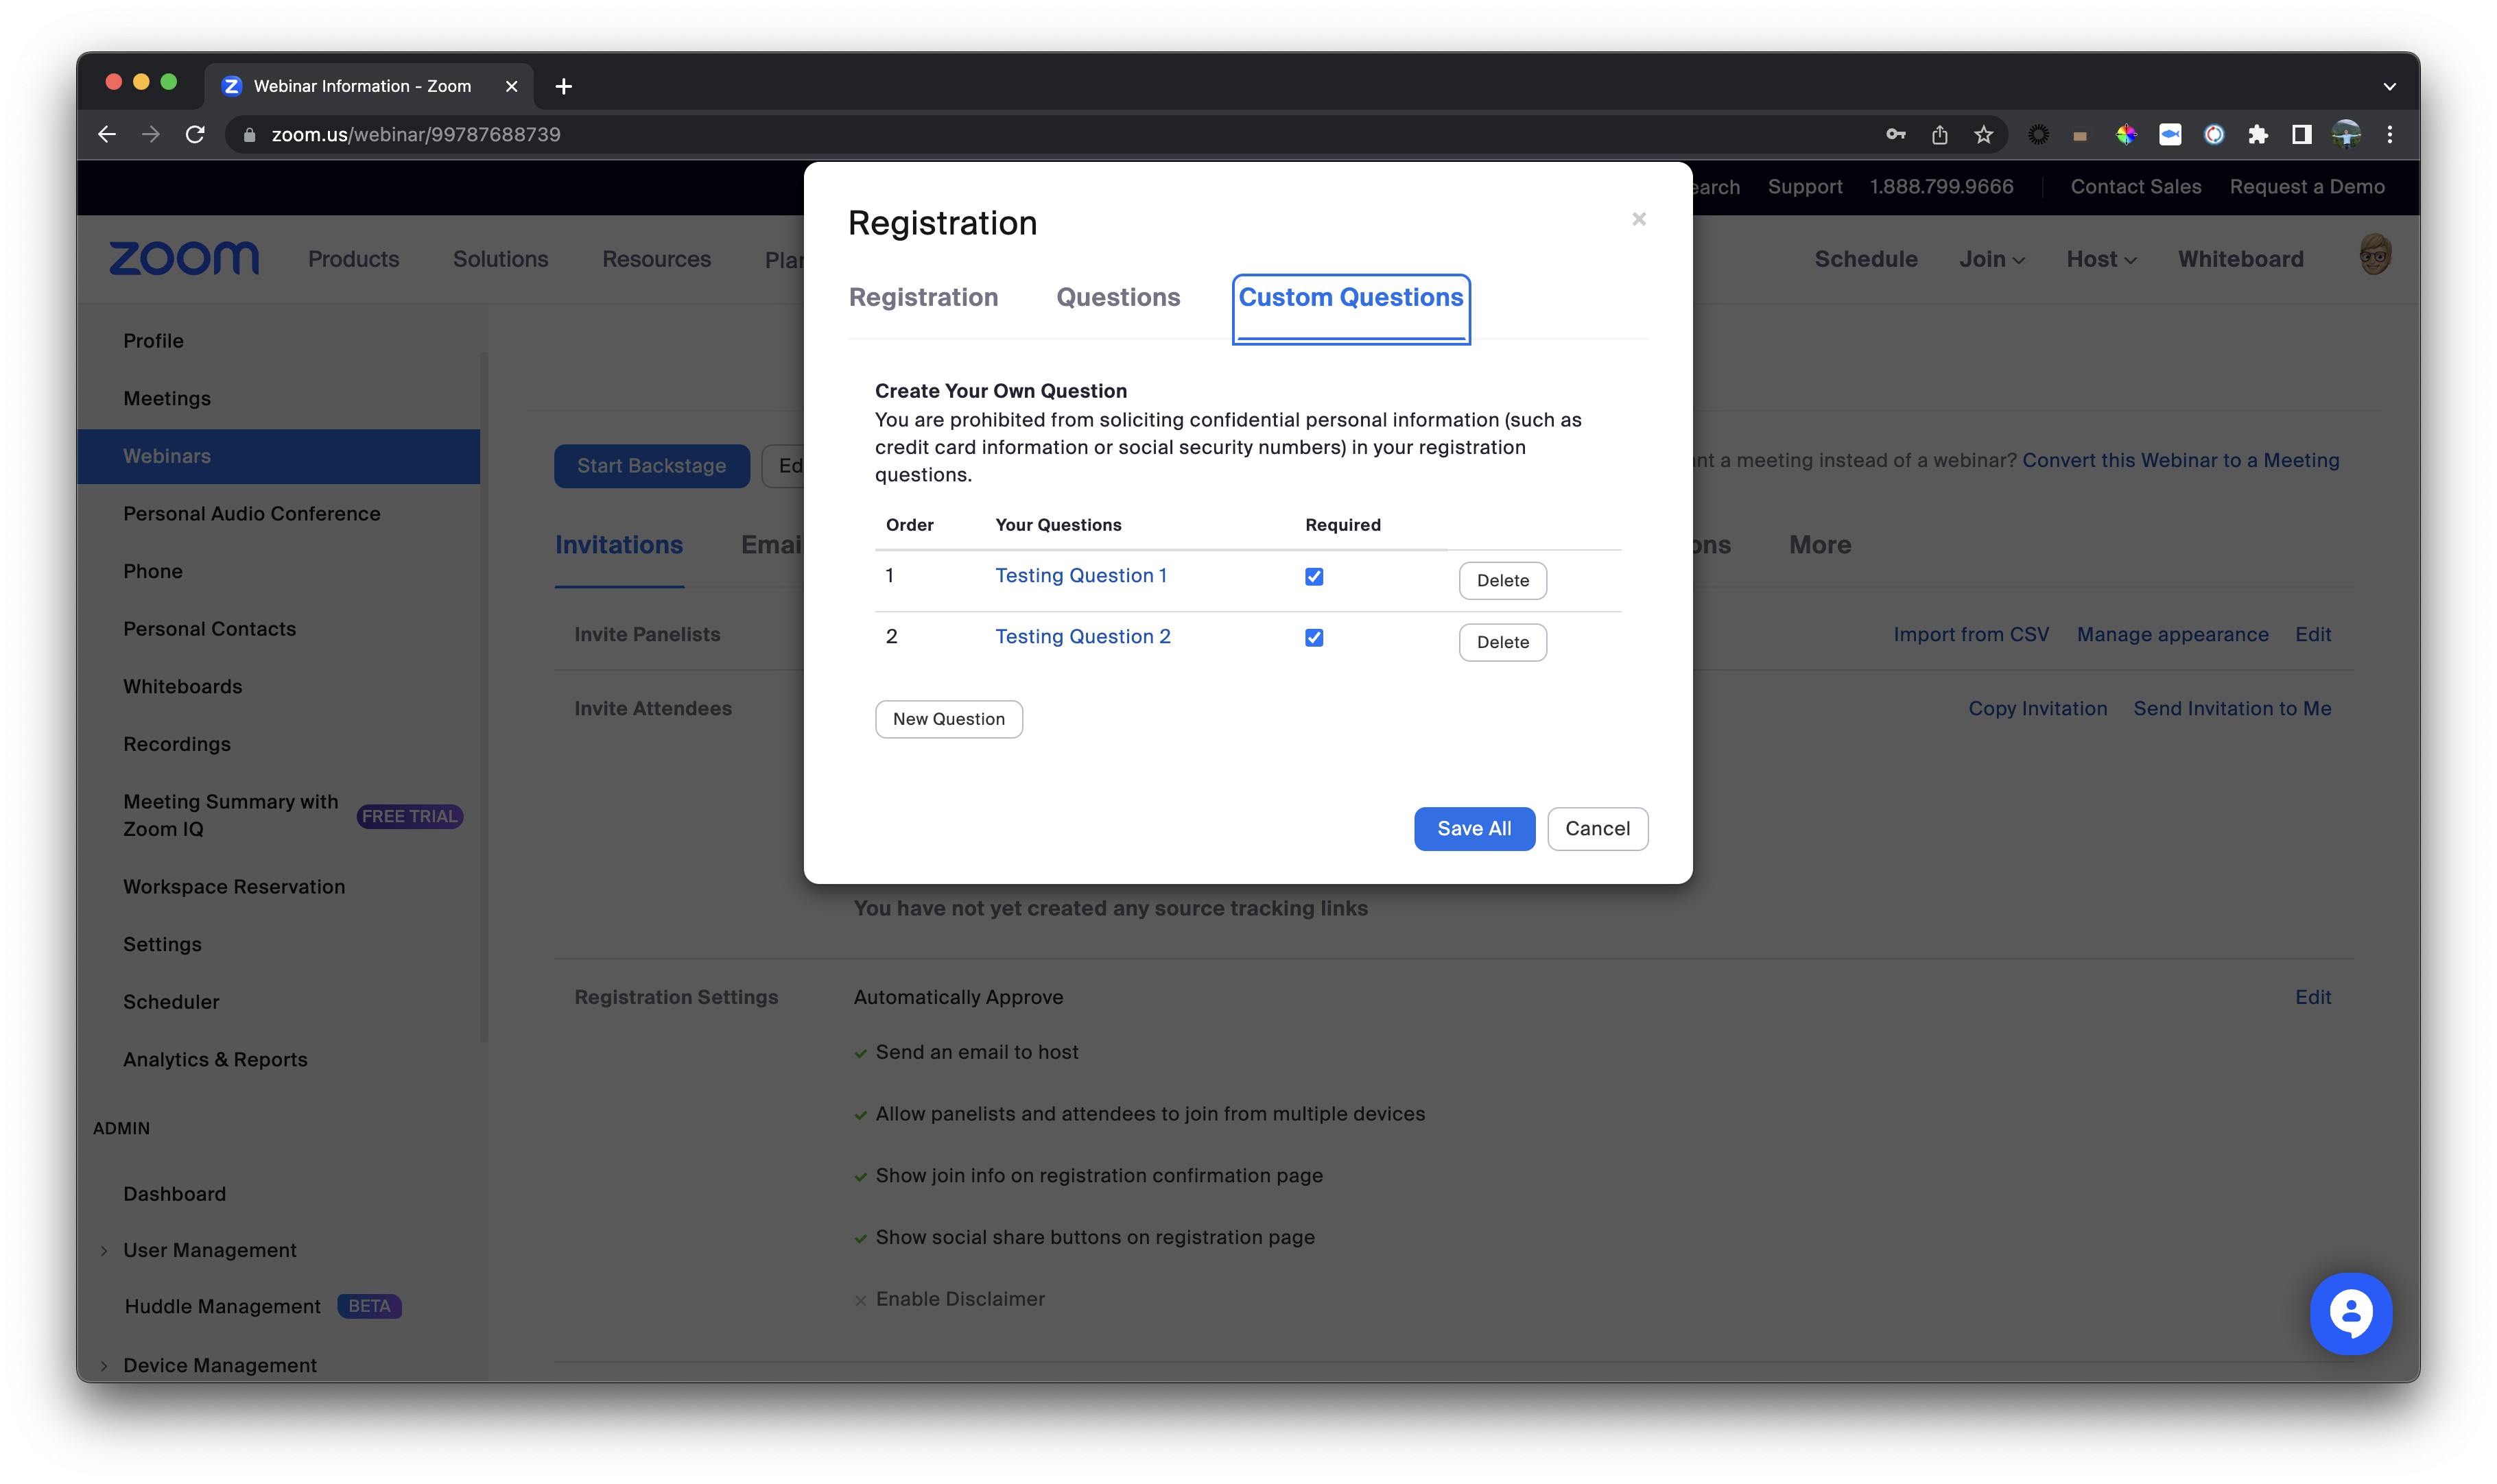The height and width of the screenshot is (1484, 2497).
Task: Click Manage appearance link
Action: click(2172, 634)
